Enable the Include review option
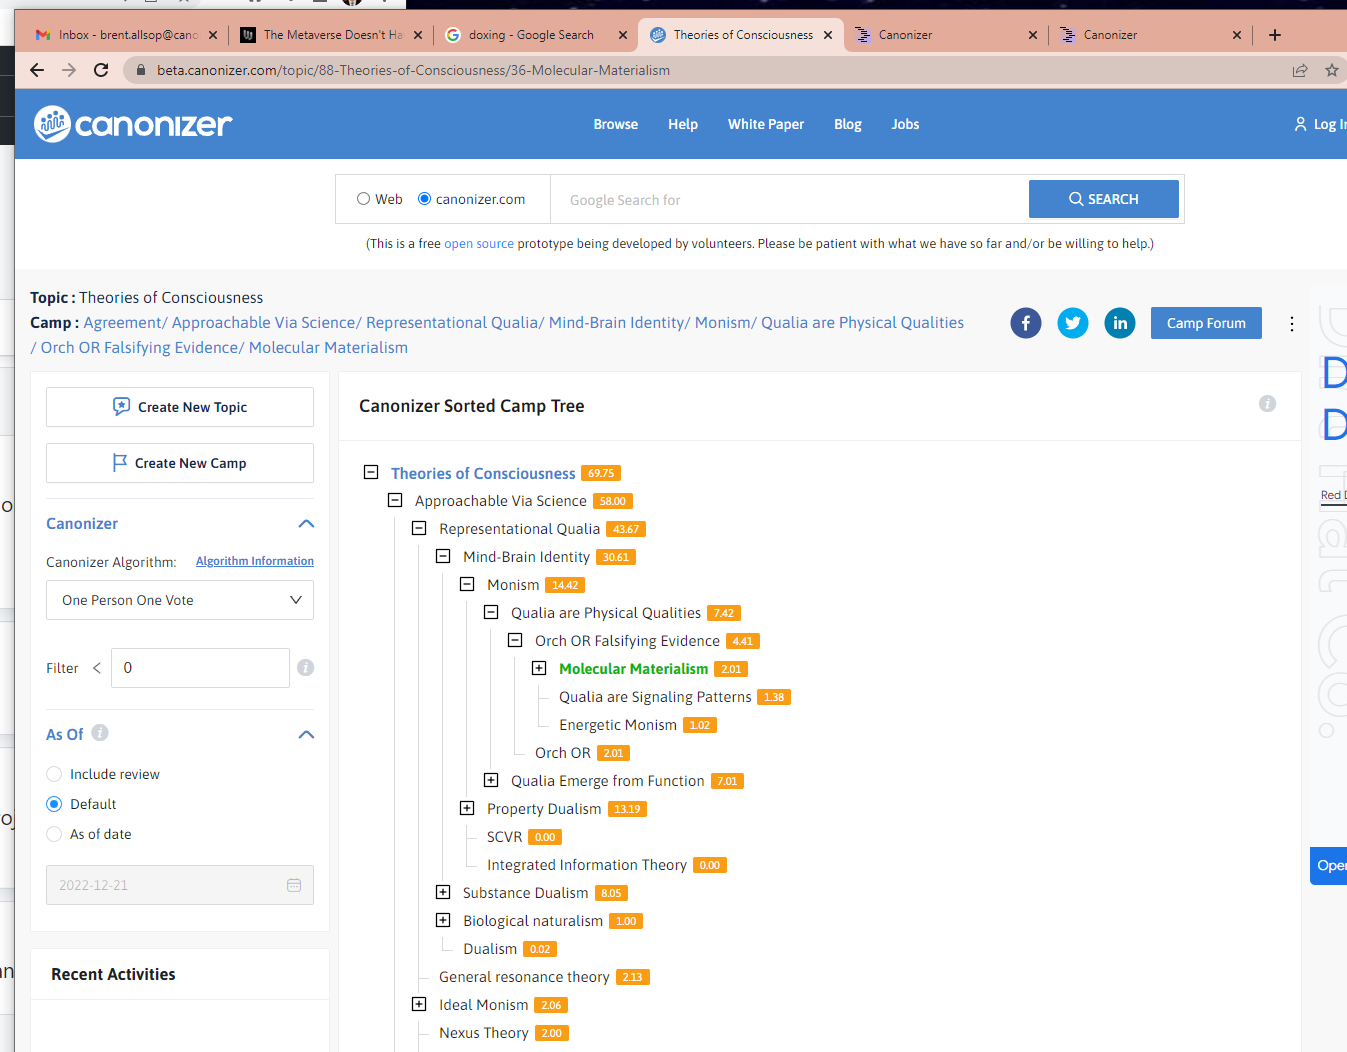Image resolution: width=1347 pixels, height=1052 pixels. 53,773
